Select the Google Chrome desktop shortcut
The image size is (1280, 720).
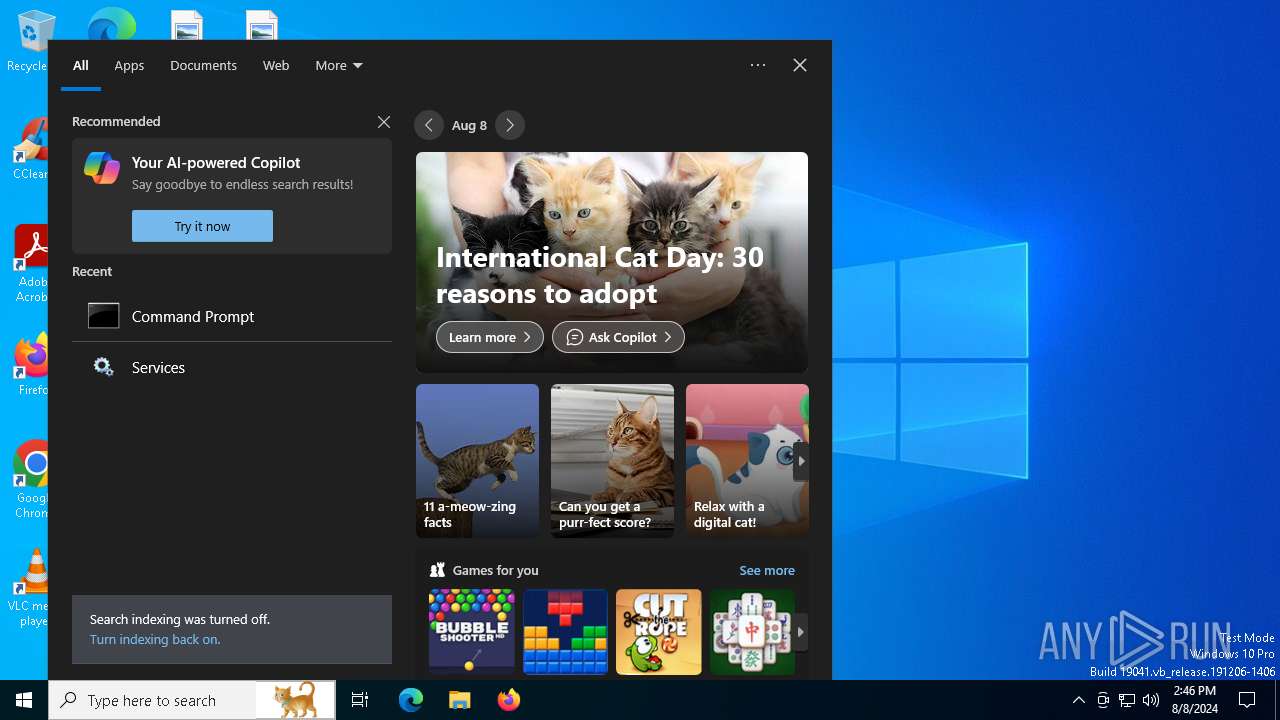[30, 480]
